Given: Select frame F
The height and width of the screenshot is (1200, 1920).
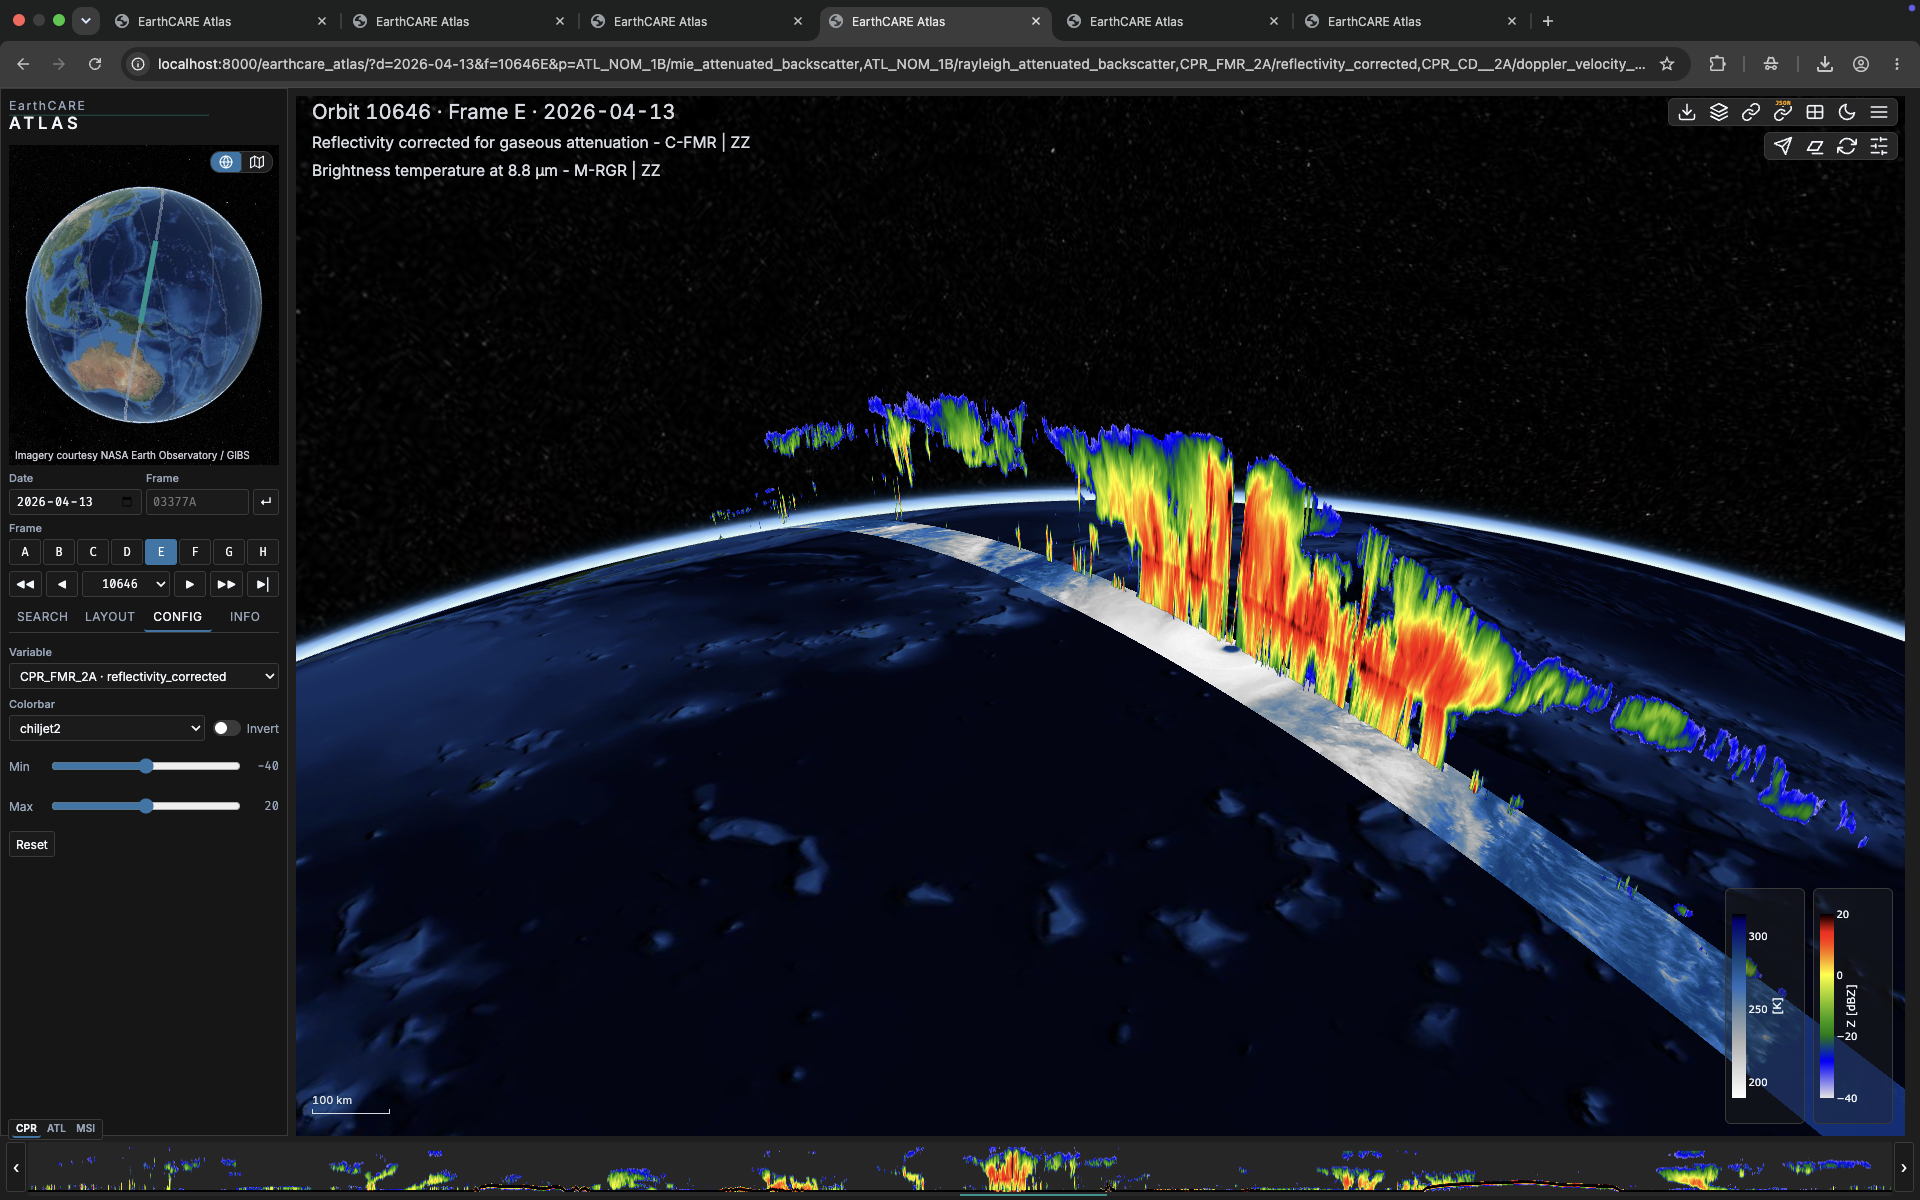Looking at the screenshot, I should 195,552.
